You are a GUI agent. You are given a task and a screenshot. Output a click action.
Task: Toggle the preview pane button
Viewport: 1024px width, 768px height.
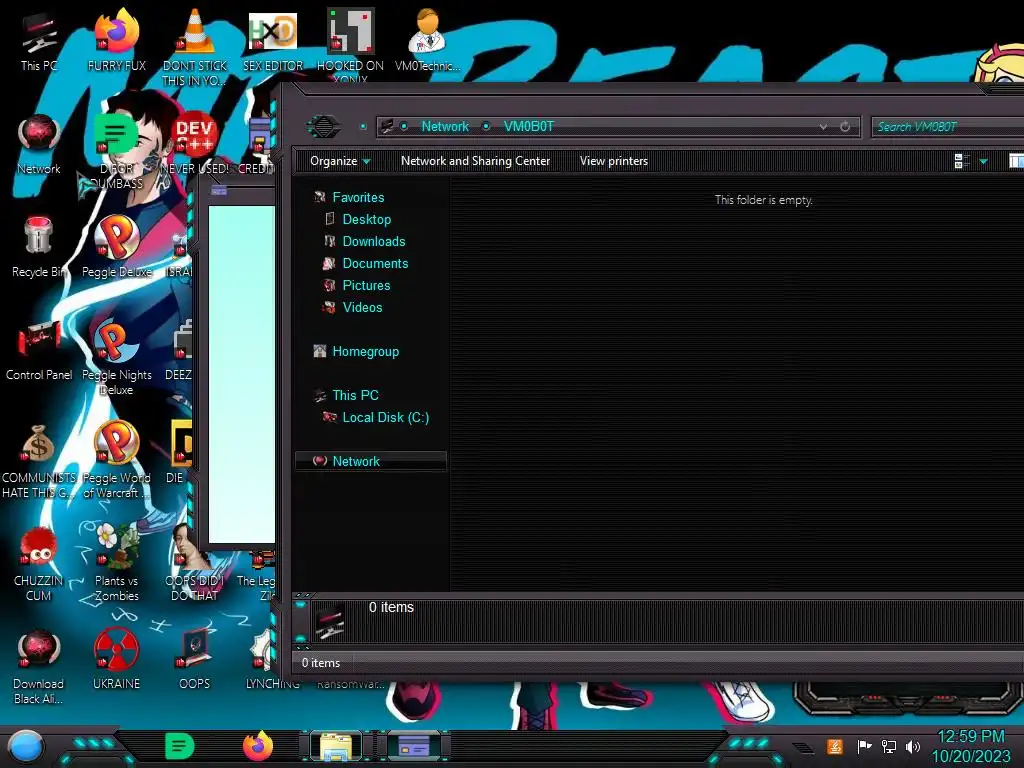pos(1016,161)
